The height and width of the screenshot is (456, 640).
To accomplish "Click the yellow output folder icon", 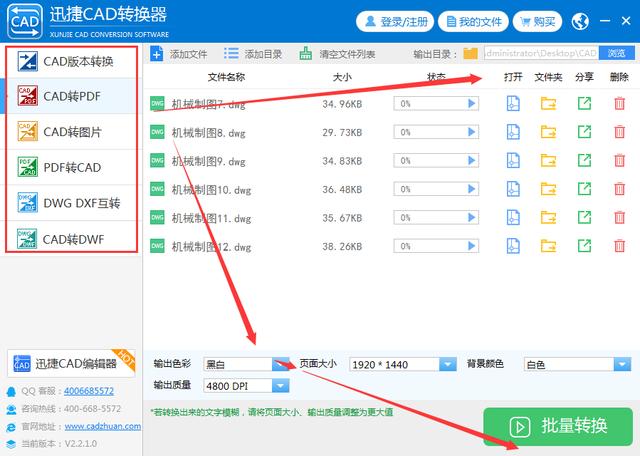I will [x=470, y=53].
